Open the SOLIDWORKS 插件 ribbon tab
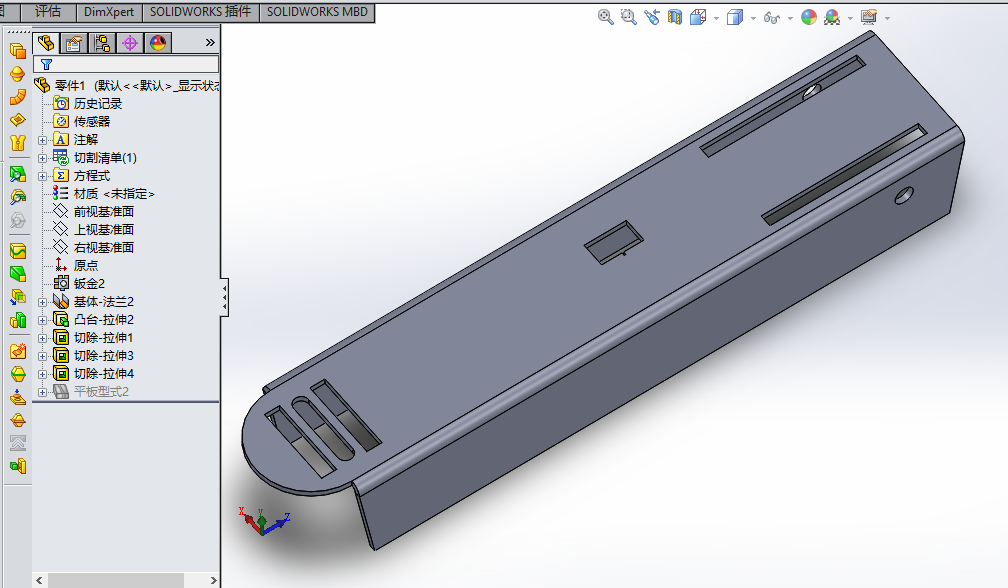This screenshot has height=588, width=1008. (201, 12)
